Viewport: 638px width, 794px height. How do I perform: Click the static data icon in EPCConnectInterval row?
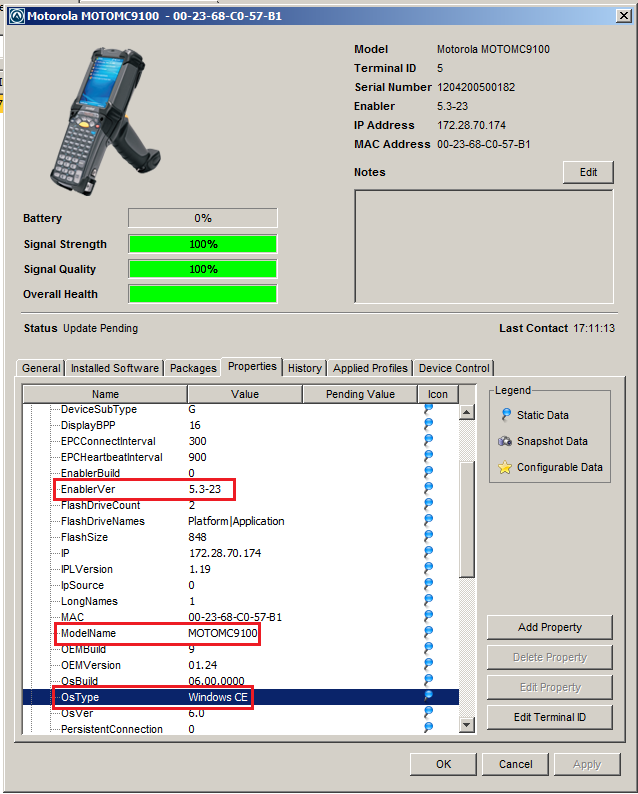coord(428,441)
